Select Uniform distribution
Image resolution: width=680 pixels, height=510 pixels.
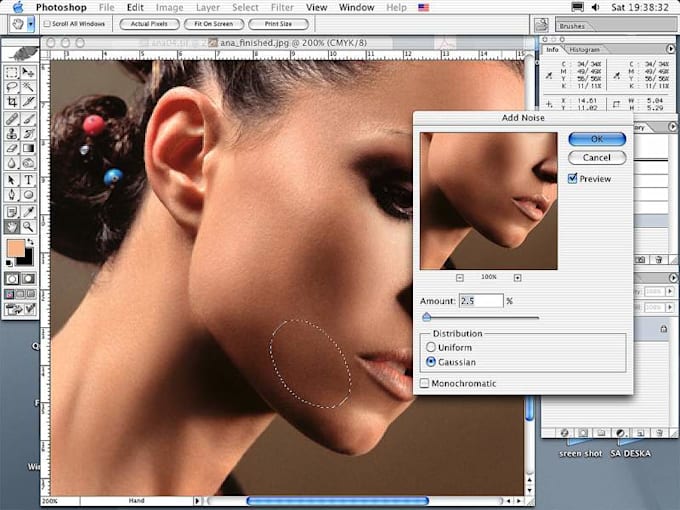[x=431, y=347]
